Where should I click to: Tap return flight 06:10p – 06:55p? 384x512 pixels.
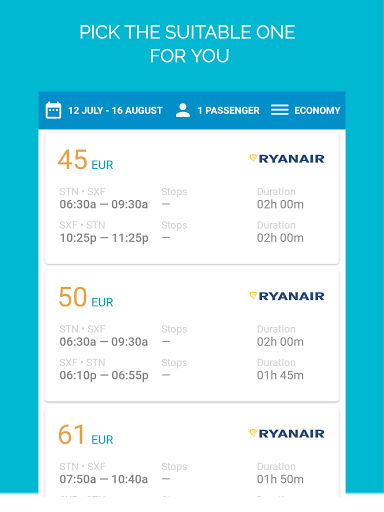pyautogui.click(x=104, y=375)
